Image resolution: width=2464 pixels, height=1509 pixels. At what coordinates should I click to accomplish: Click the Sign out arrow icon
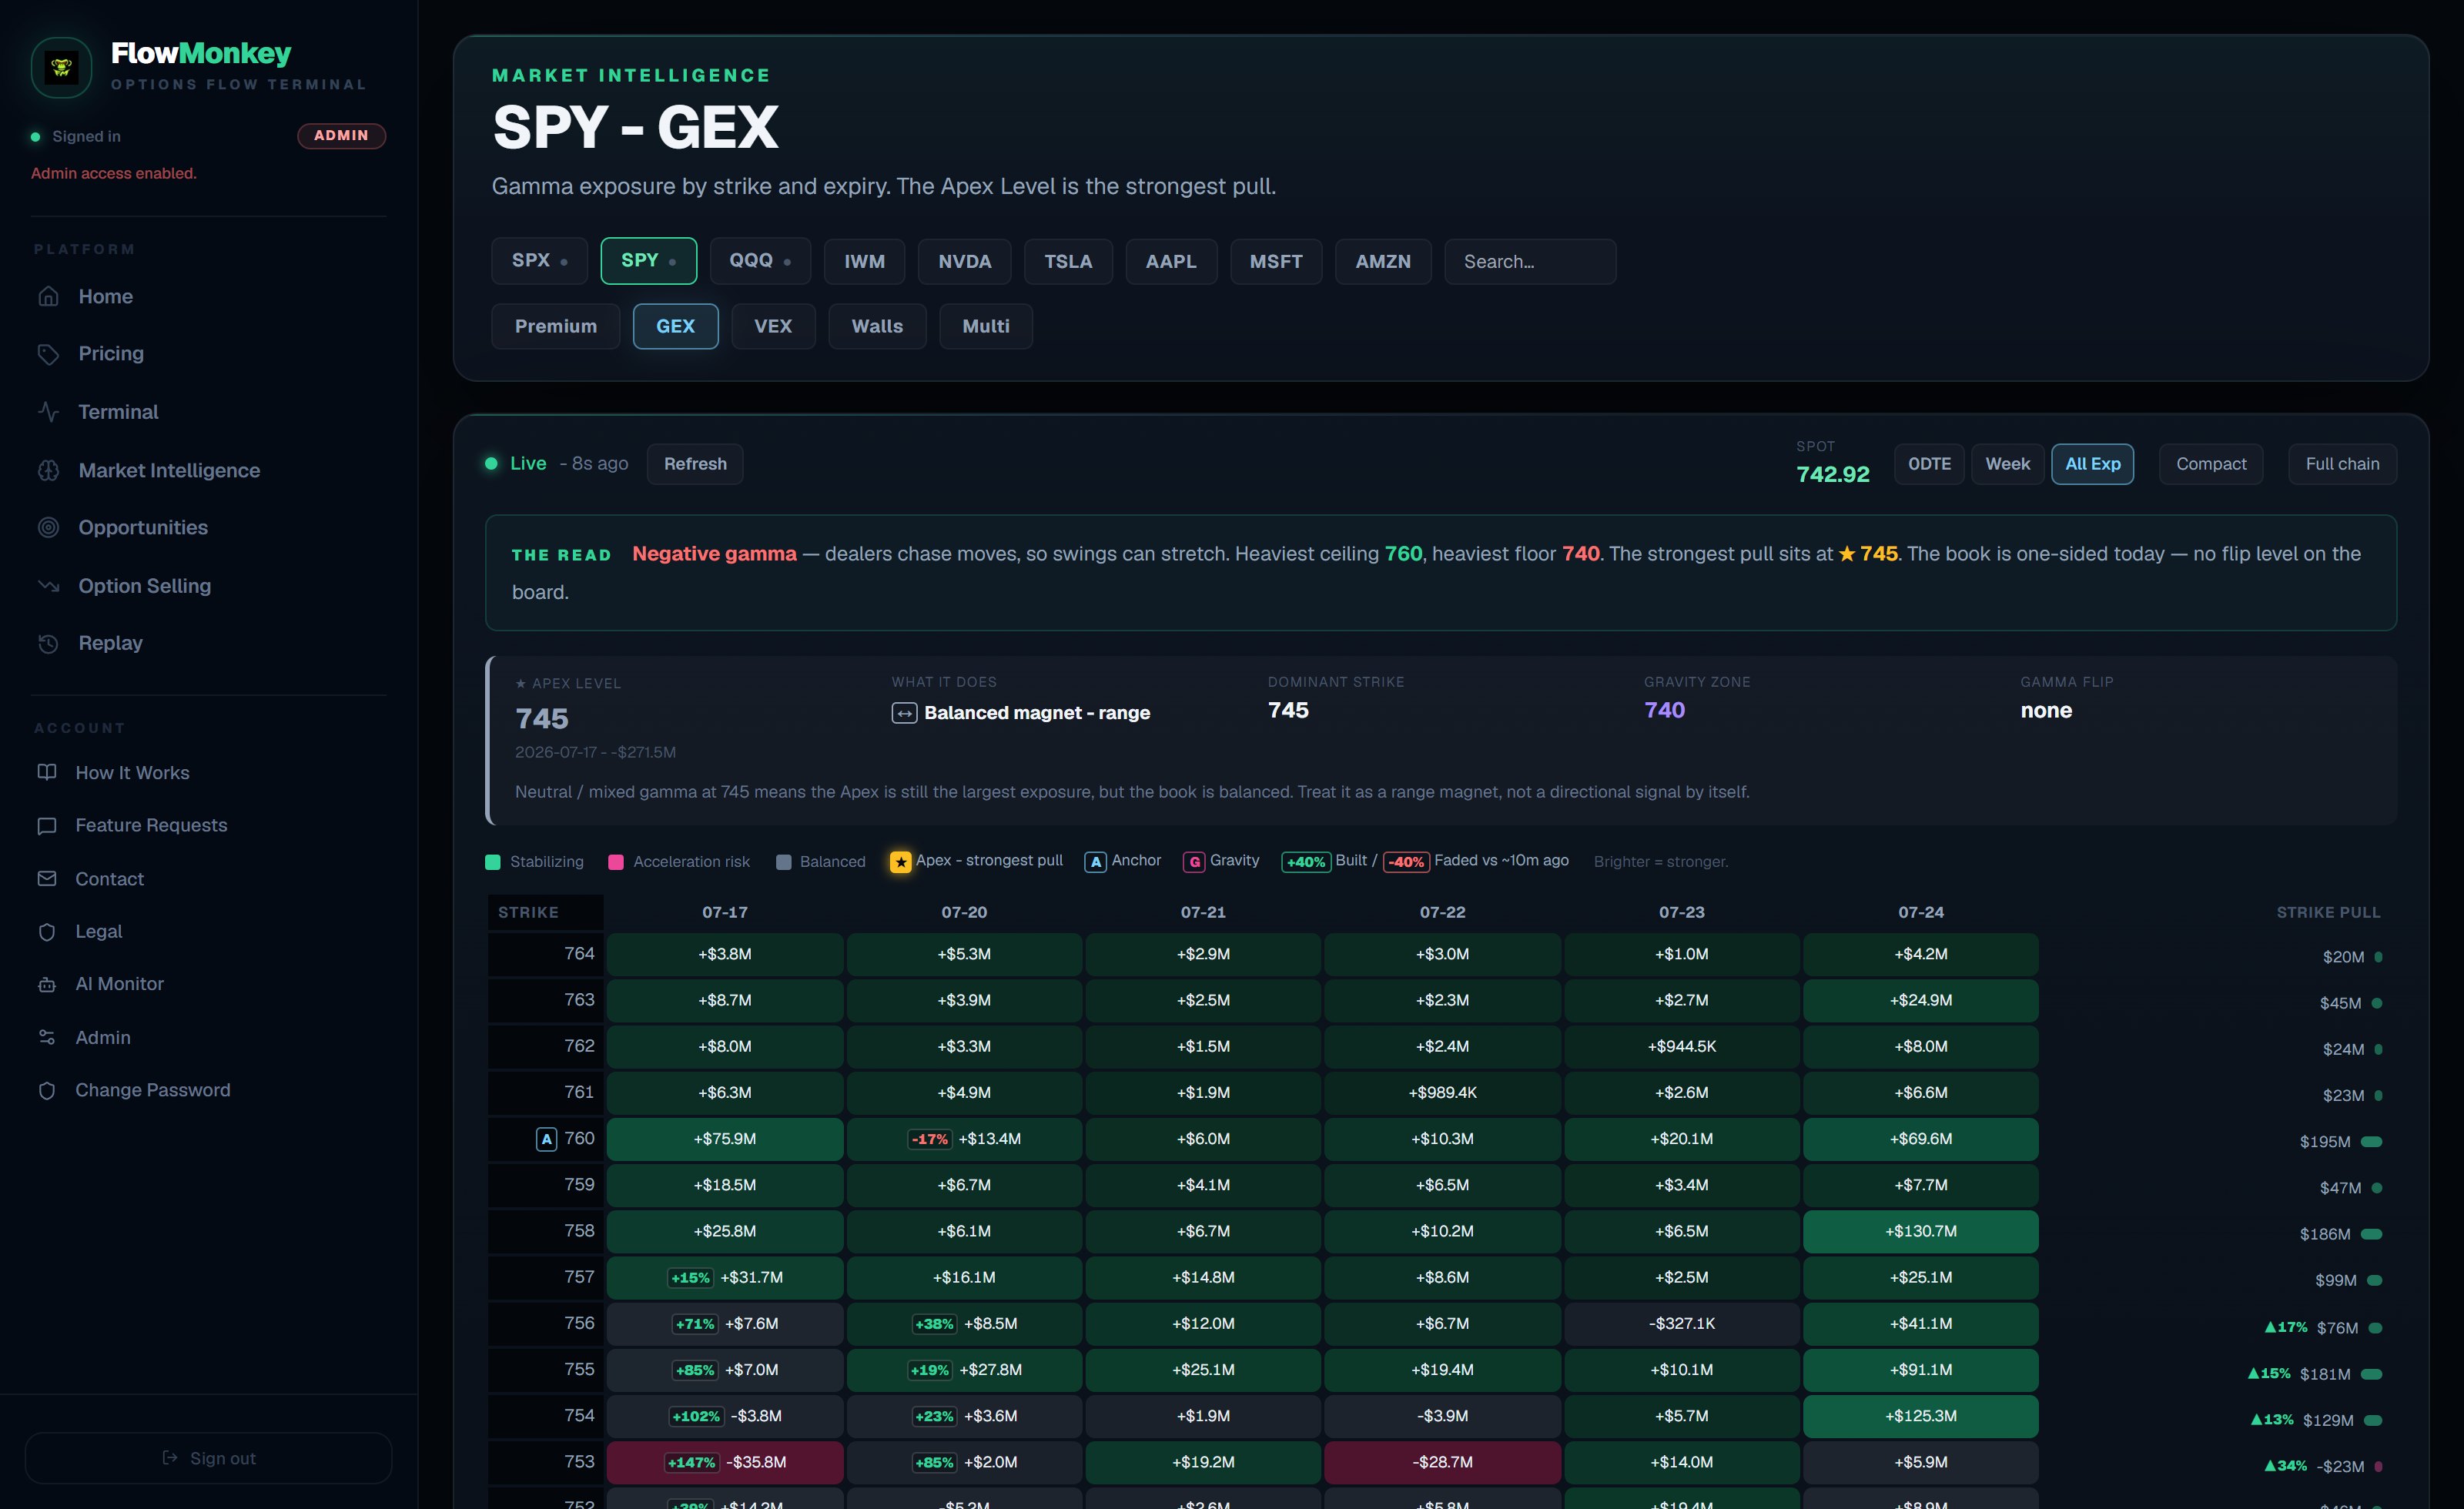[x=170, y=1458]
